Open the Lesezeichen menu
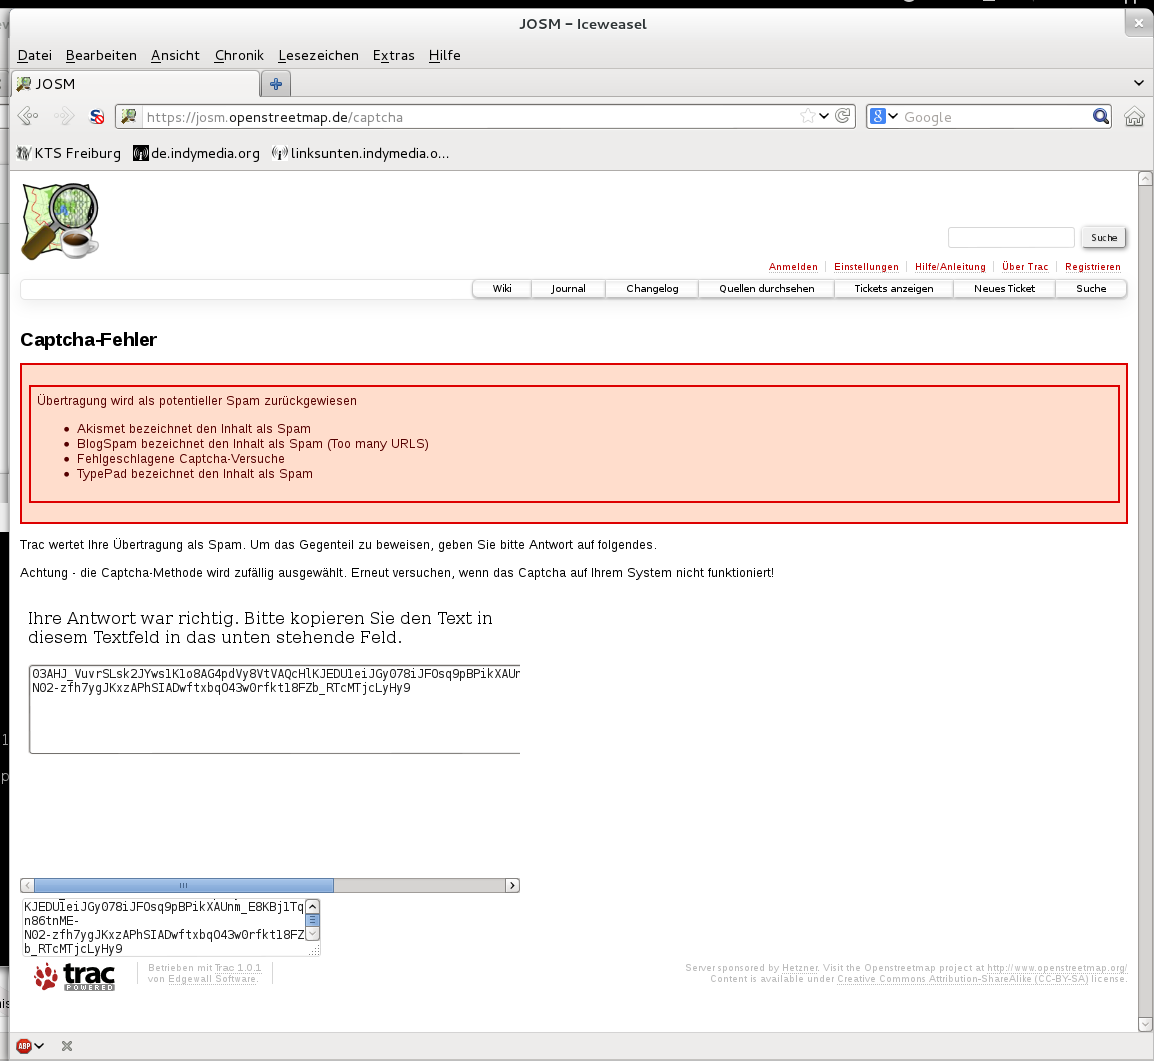The width and height of the screenshot is (1154, 1061). click(318, 55)
